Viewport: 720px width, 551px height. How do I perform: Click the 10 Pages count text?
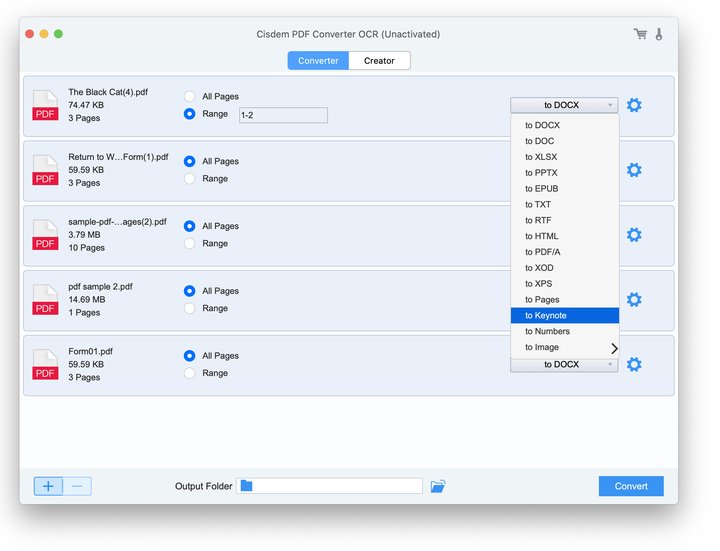tap(86, 247)
